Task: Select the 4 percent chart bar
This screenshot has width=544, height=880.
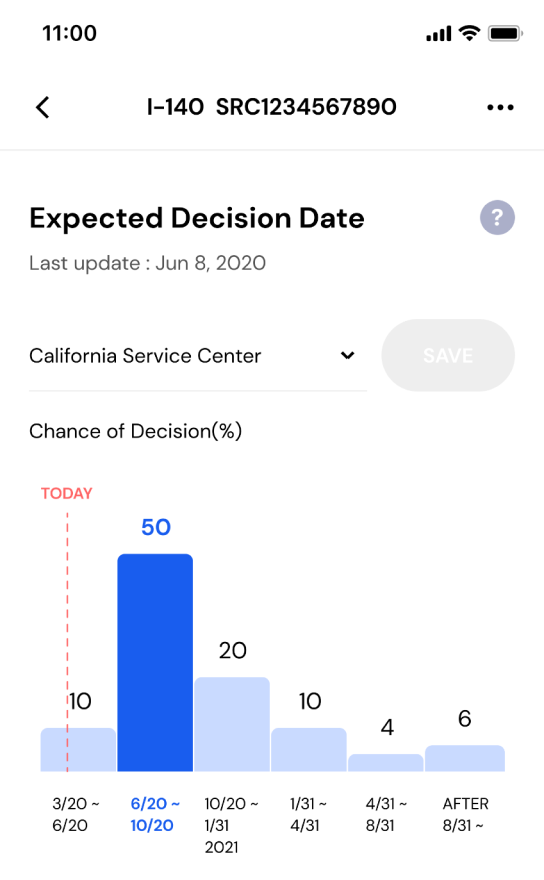Action: pos(386,762)
